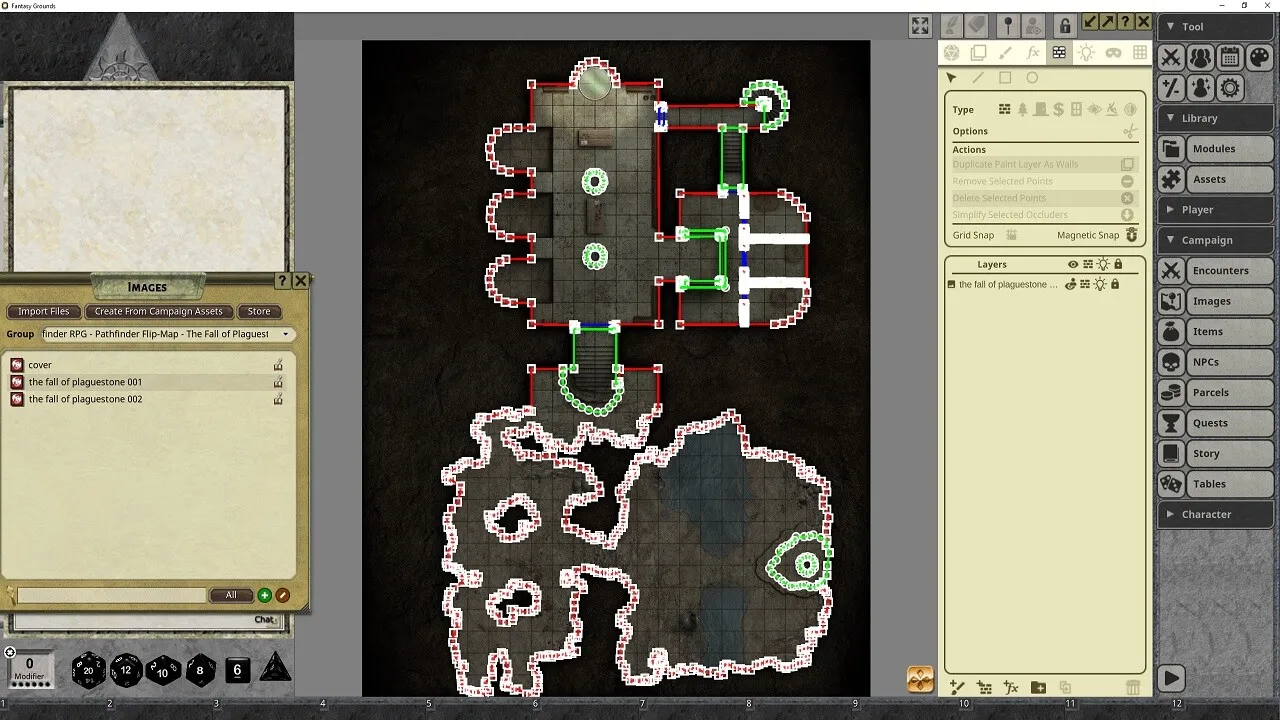Open the grid settings tab
1280x720 pixels.
tap(1138, 53)
